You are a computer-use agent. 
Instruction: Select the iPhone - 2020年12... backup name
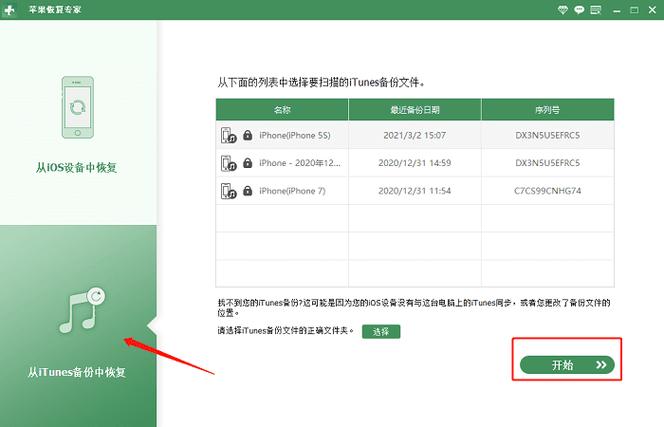click(300, 163)
